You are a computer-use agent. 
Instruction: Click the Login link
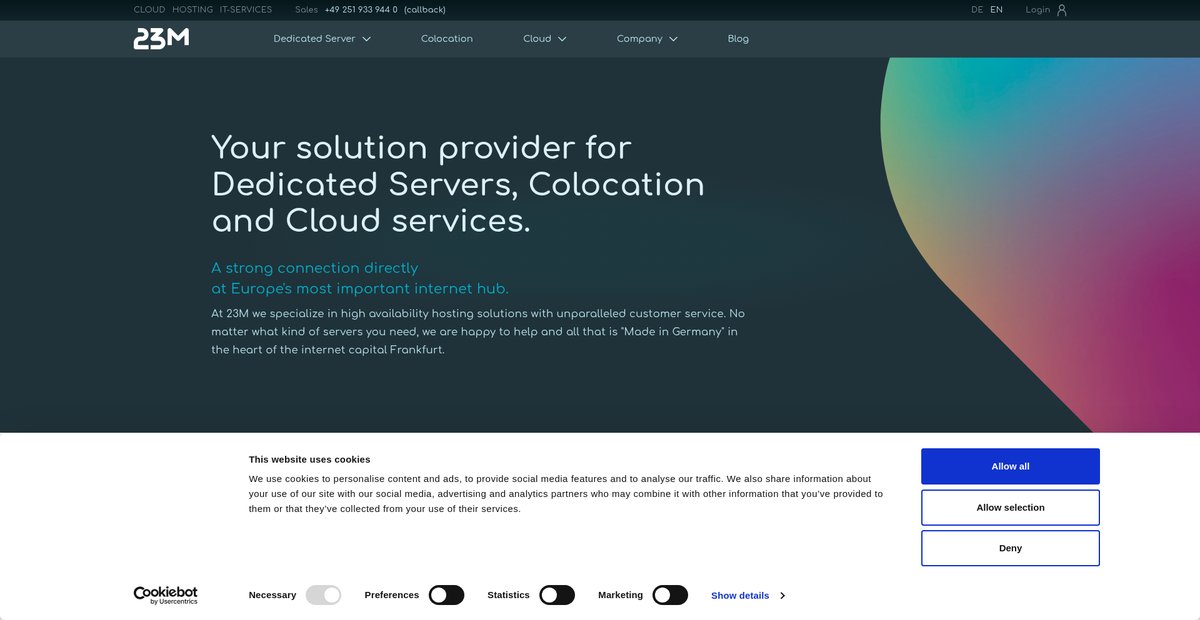1038,10
